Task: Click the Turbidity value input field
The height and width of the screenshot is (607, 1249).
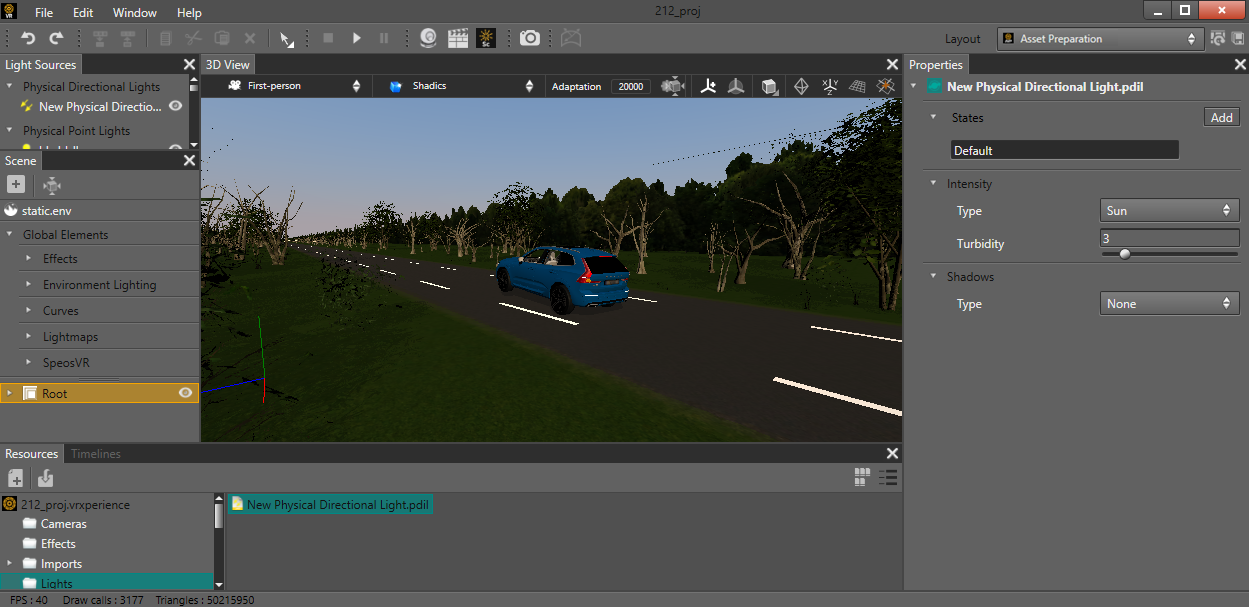Action: [1169, 239]
